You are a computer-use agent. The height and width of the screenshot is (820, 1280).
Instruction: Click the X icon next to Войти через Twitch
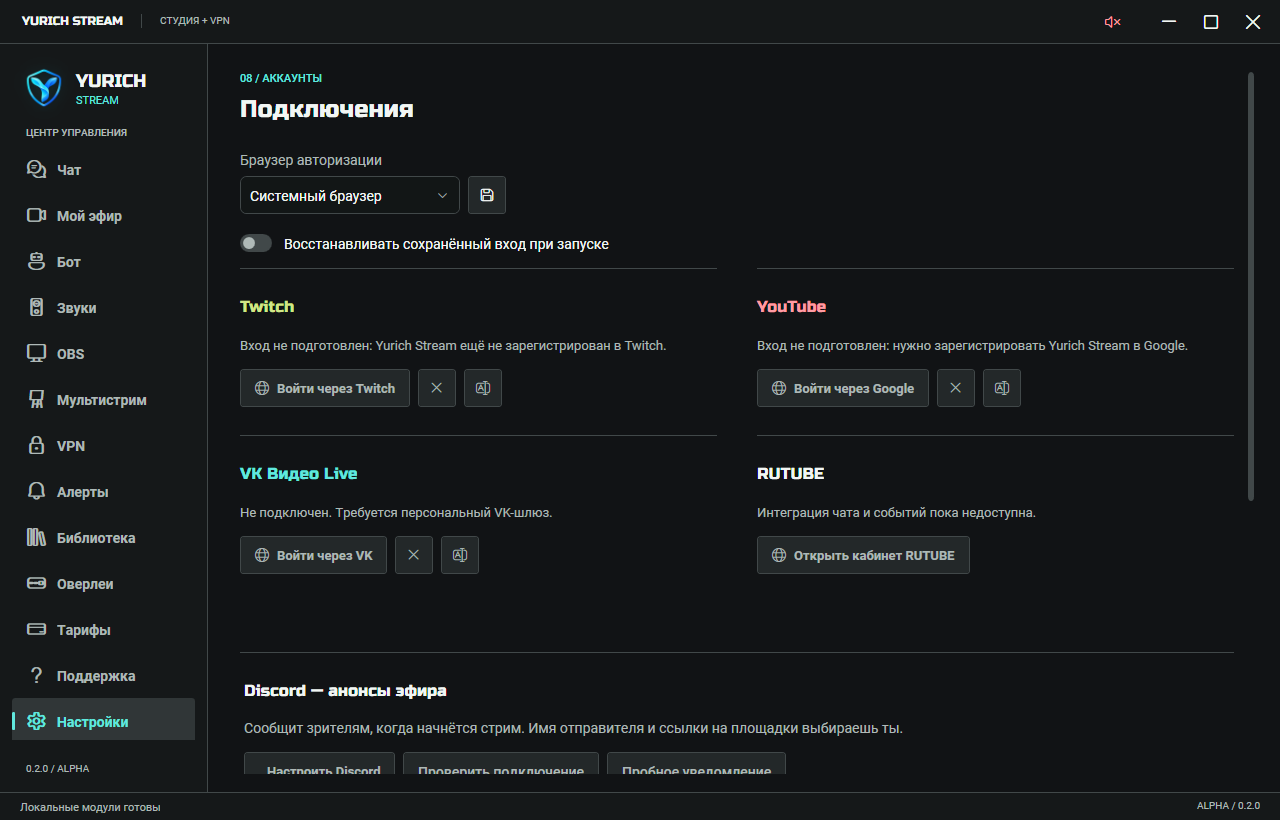click(x=437, y=388)
